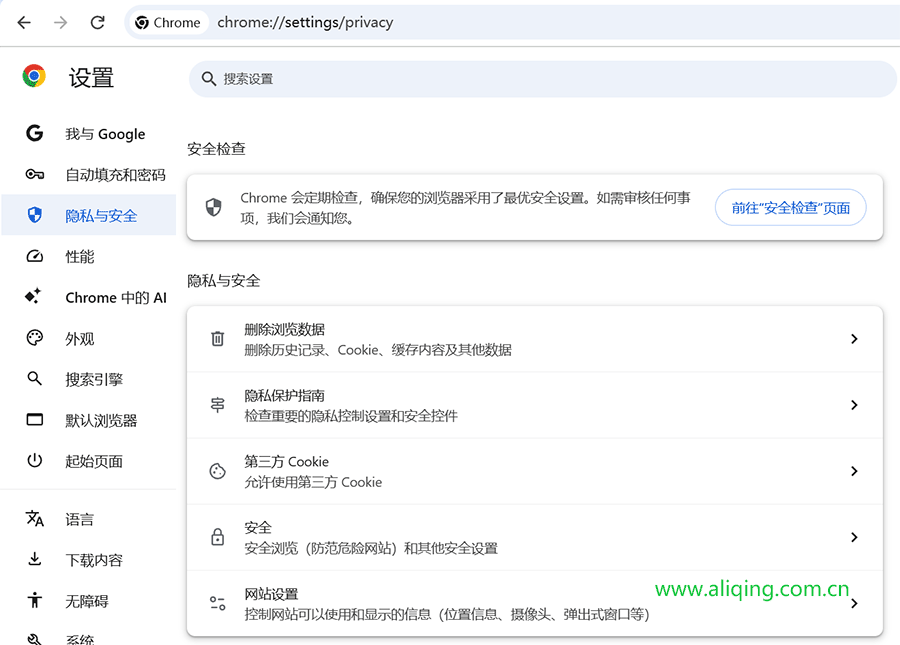Expand the 安全 row with its chevron

854,537
